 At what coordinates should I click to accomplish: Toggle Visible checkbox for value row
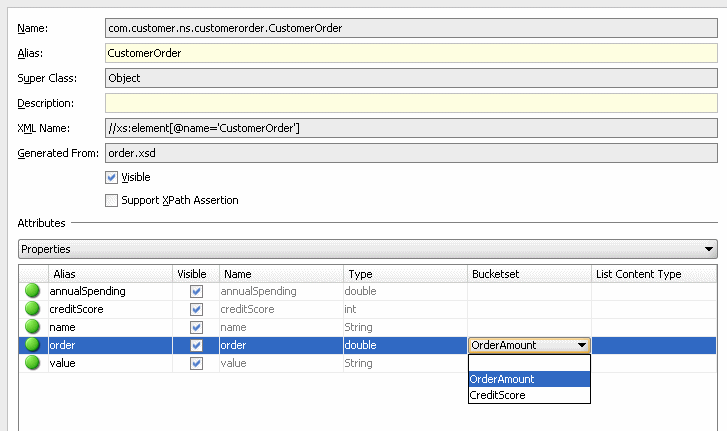196,363
